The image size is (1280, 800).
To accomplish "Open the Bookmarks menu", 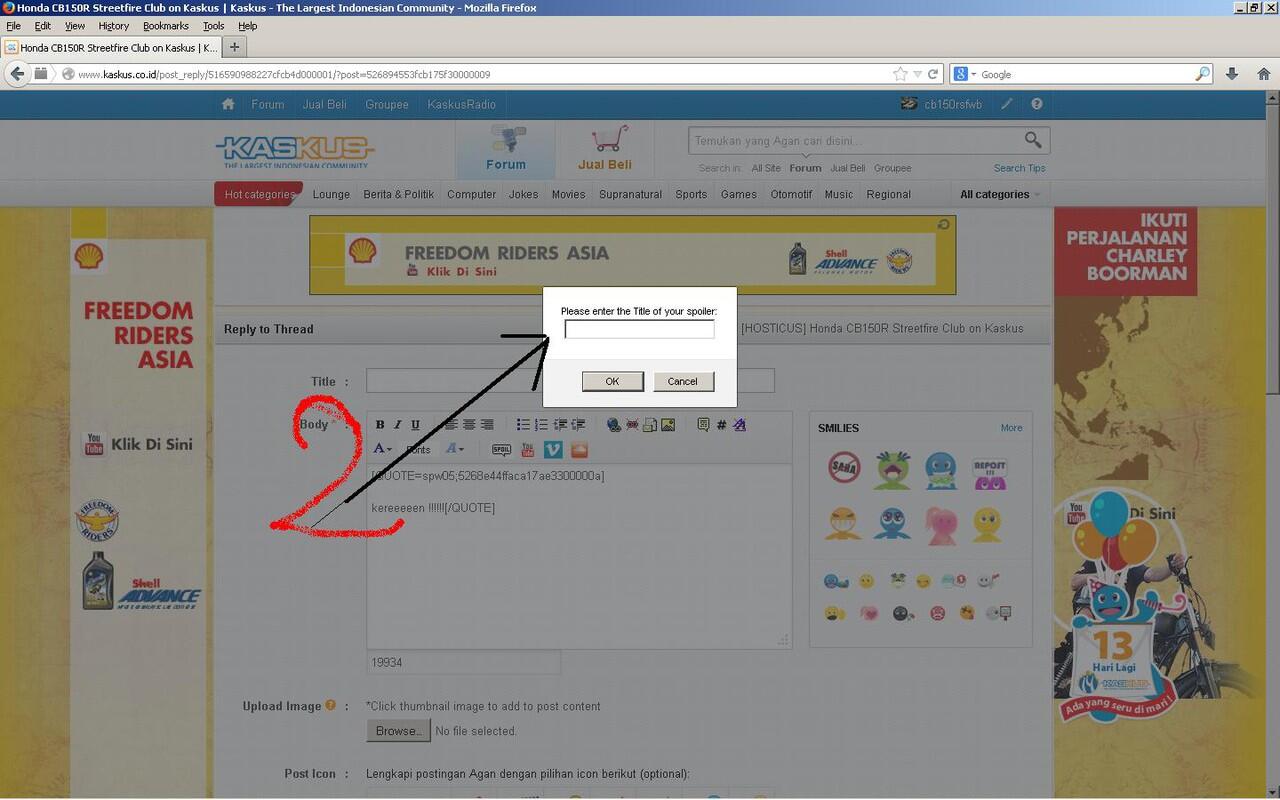I will click(166, 26).
